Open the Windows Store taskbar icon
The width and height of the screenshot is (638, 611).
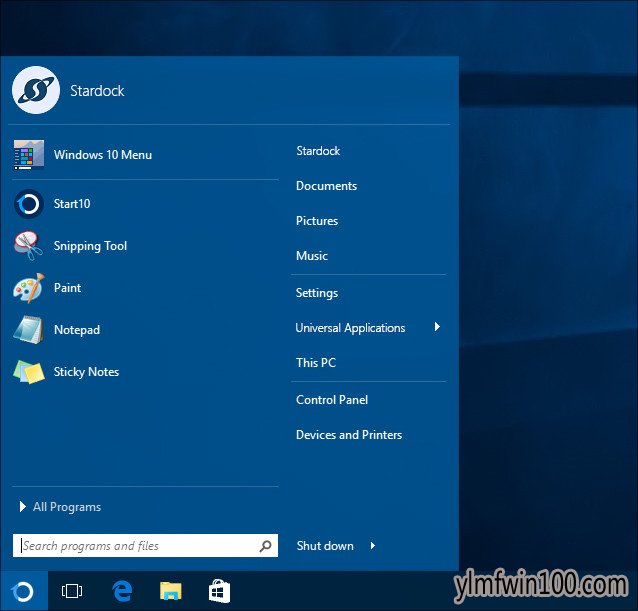pyautogui.click(x=219, y=591)
